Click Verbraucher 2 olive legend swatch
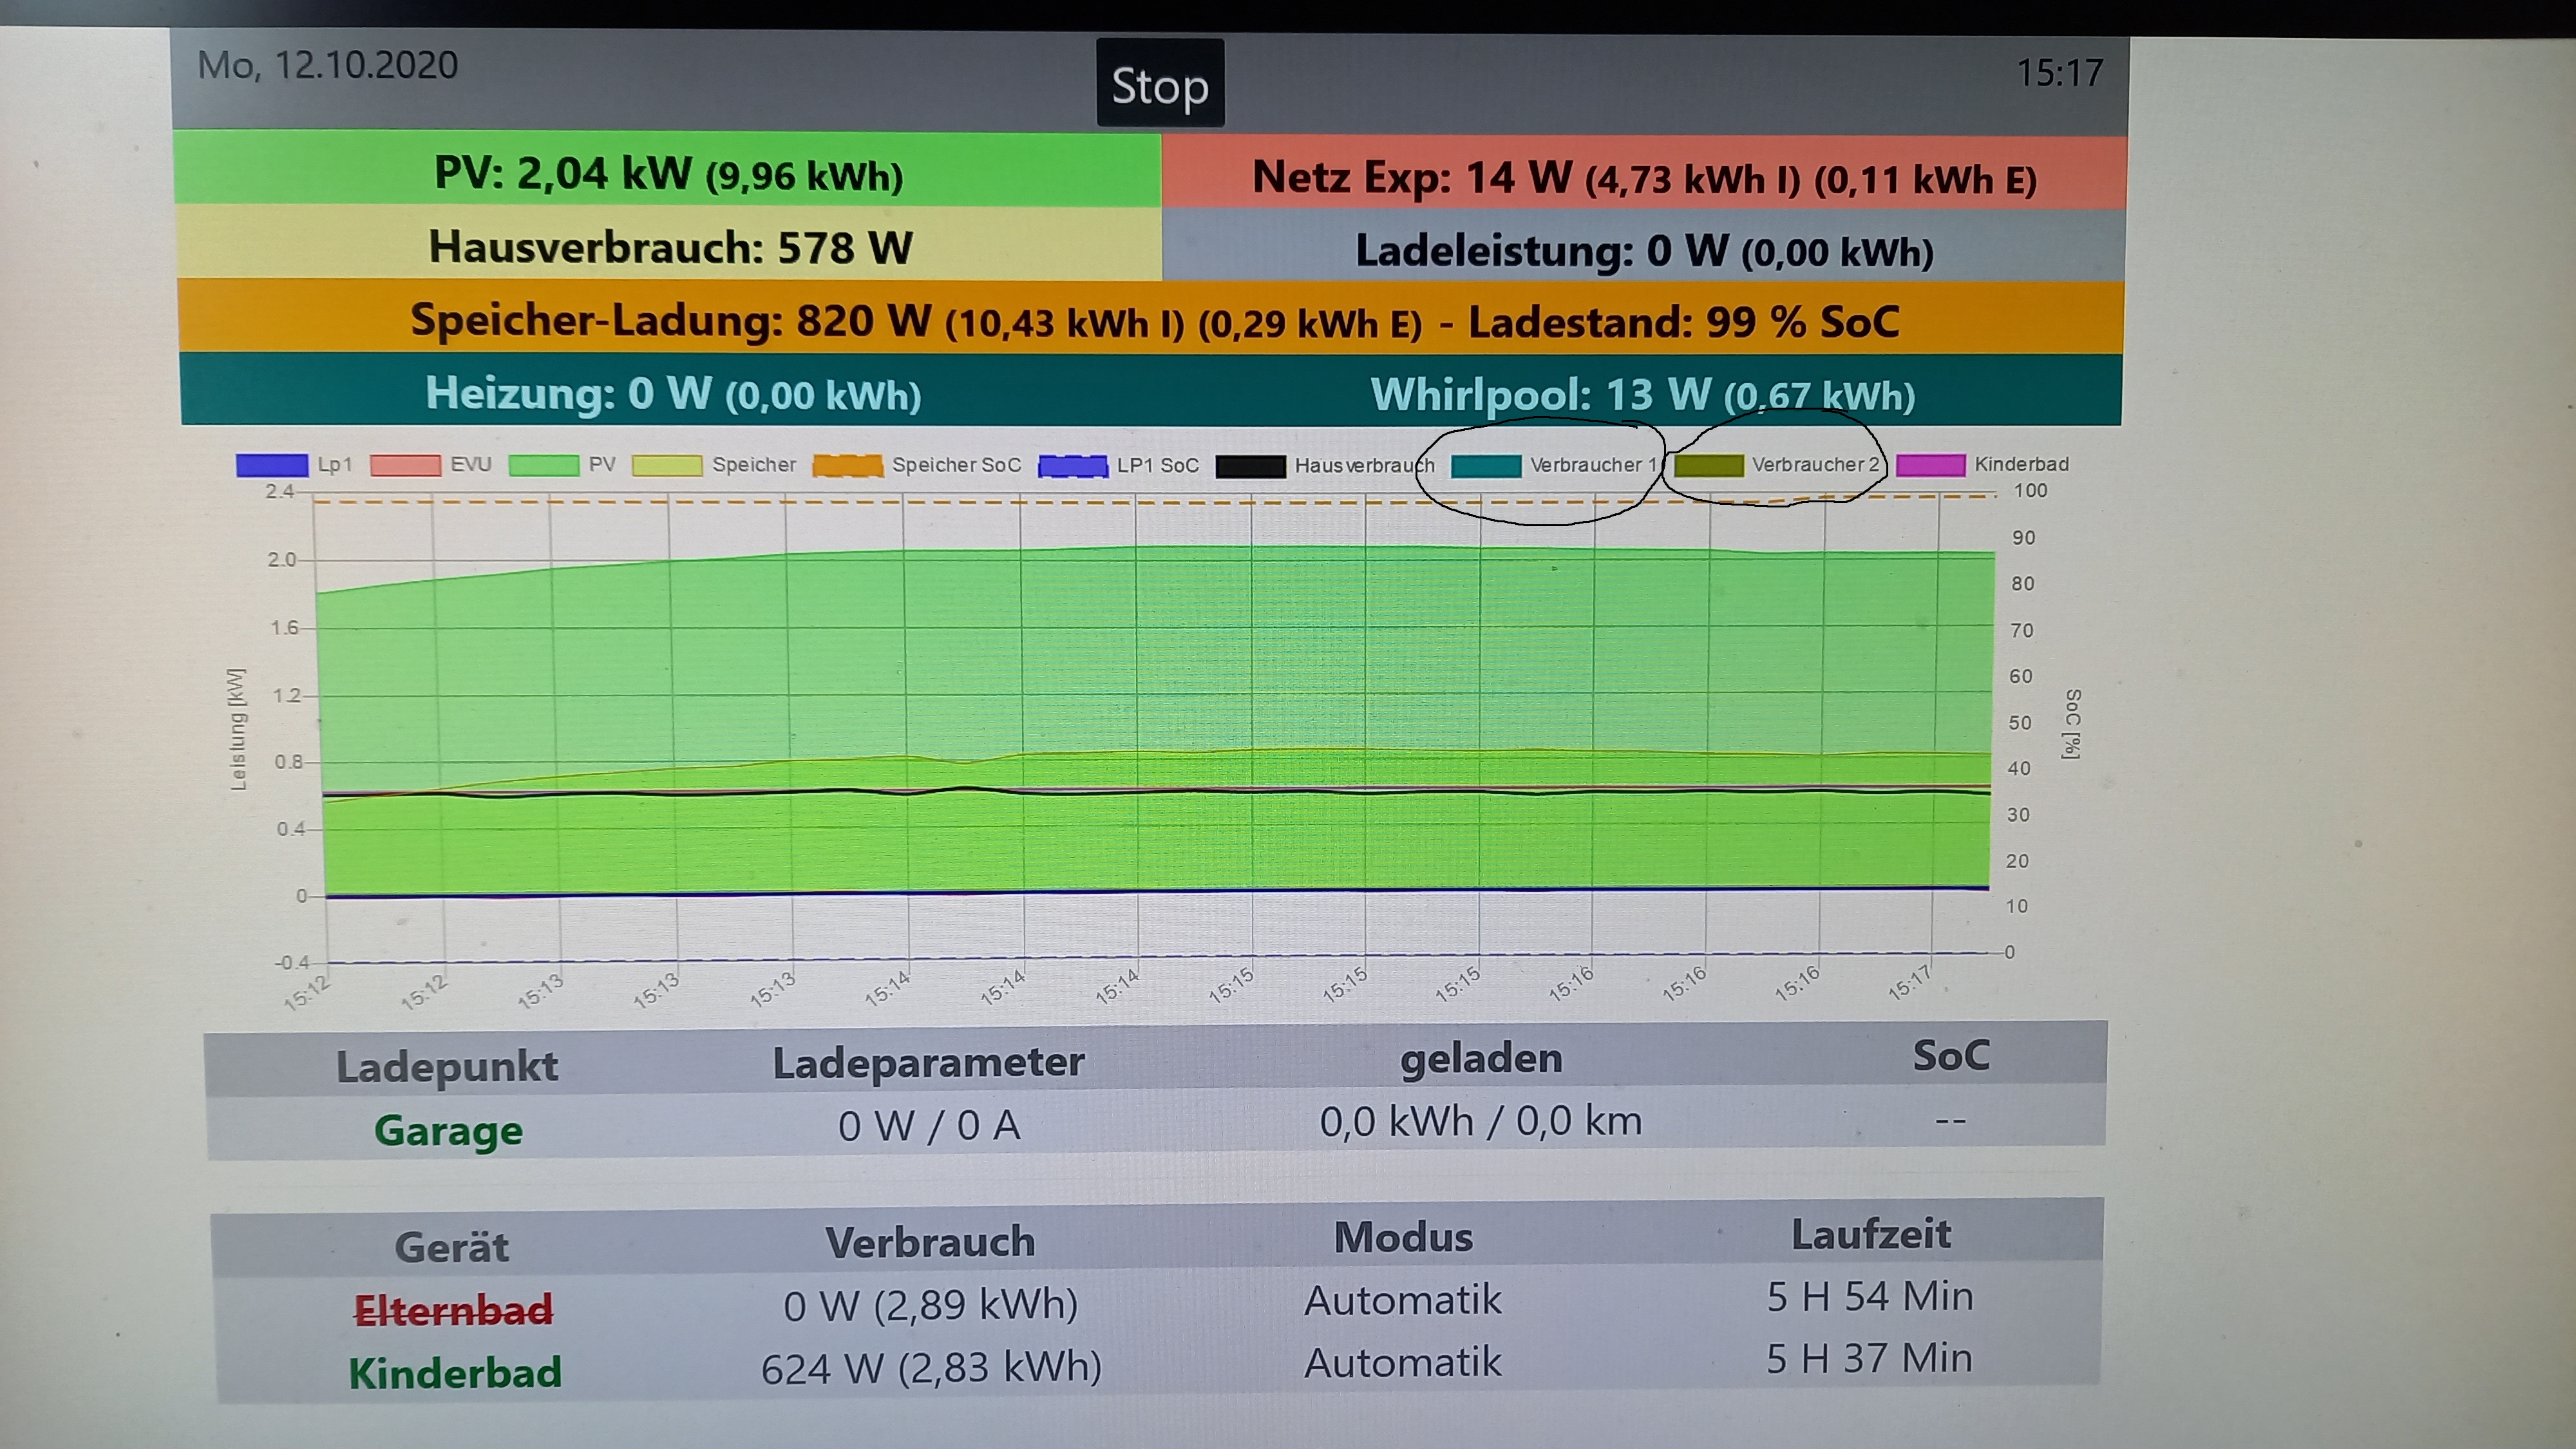2576x1449 pixels. pyautogui.click(x=1708, y=466)
